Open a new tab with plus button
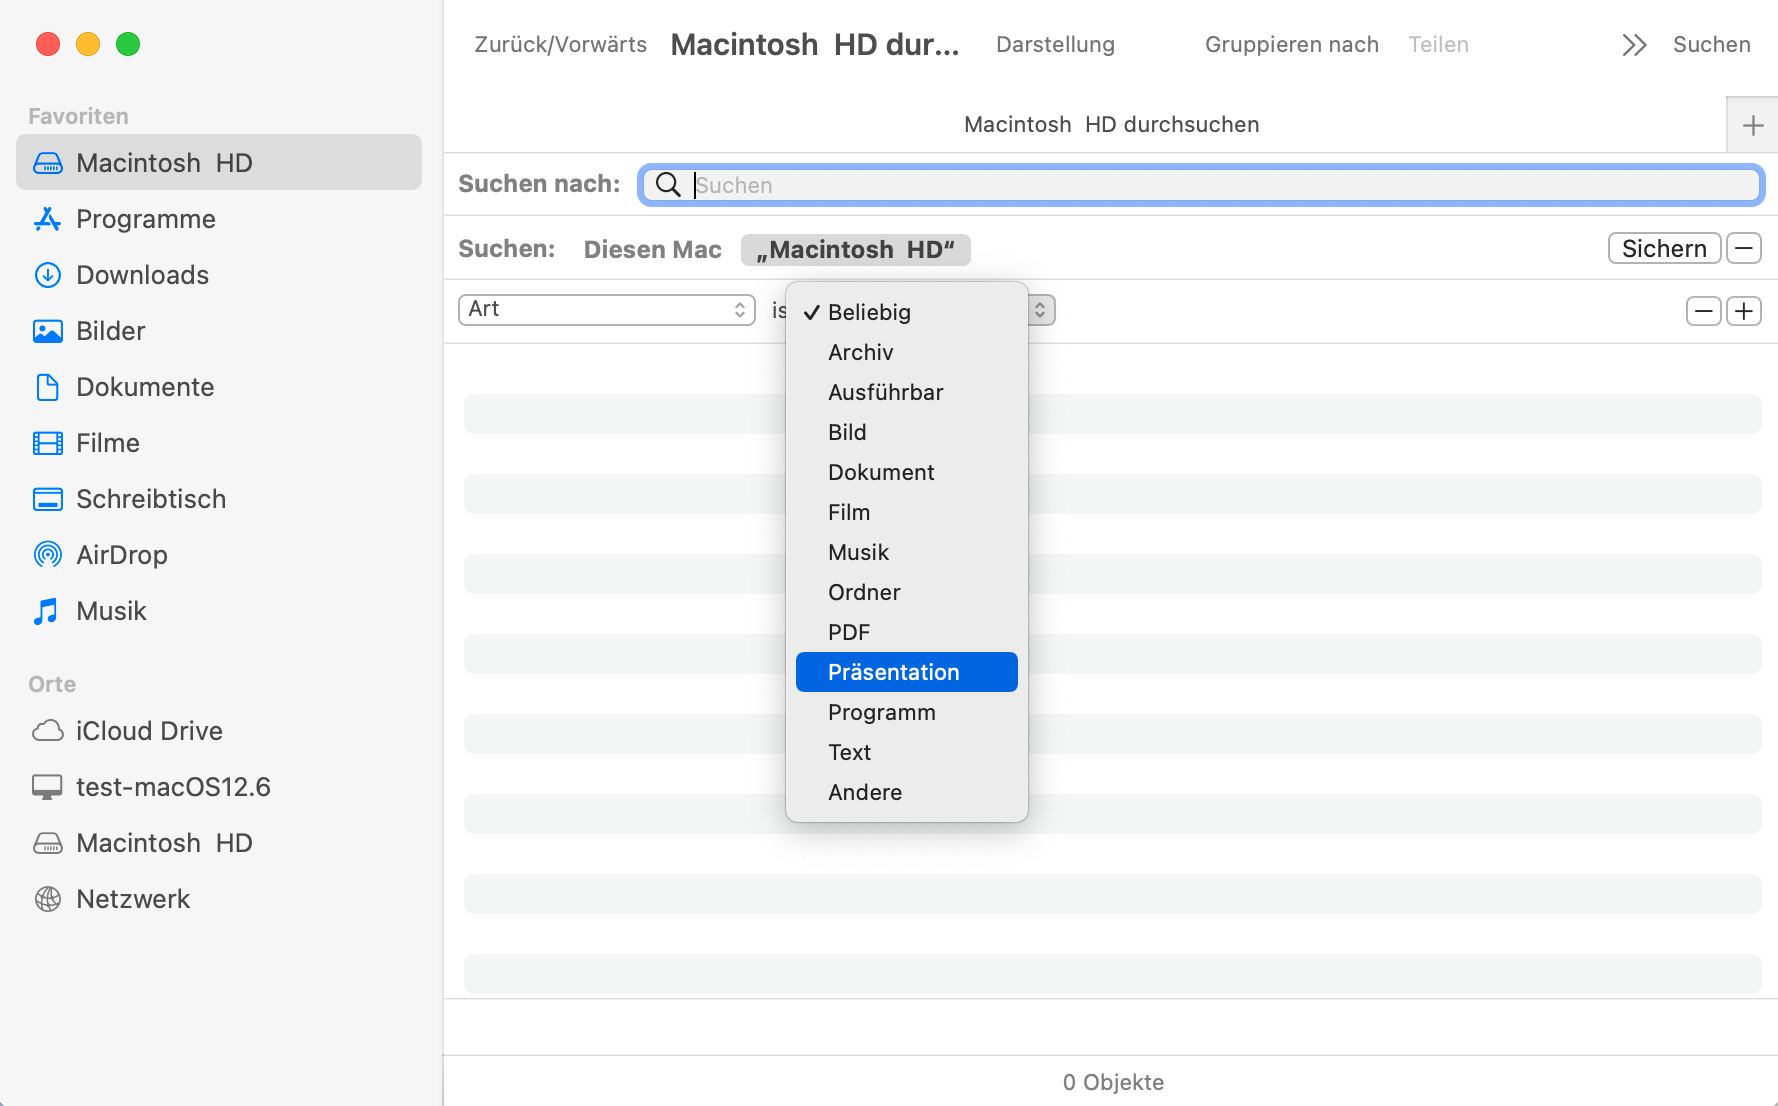 coord(1752,125)
